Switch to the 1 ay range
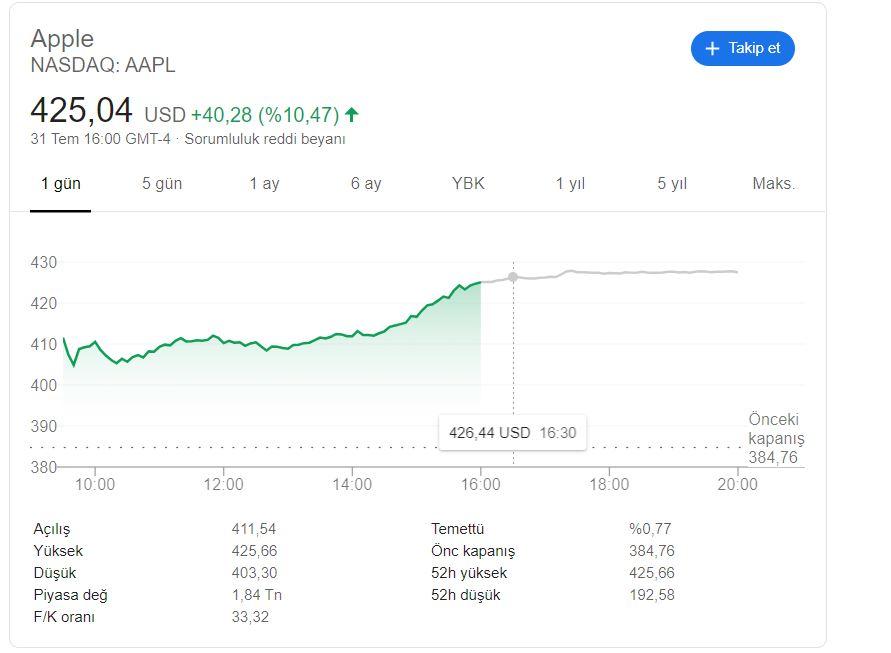The image size is (891, 653). pos(264,184)
